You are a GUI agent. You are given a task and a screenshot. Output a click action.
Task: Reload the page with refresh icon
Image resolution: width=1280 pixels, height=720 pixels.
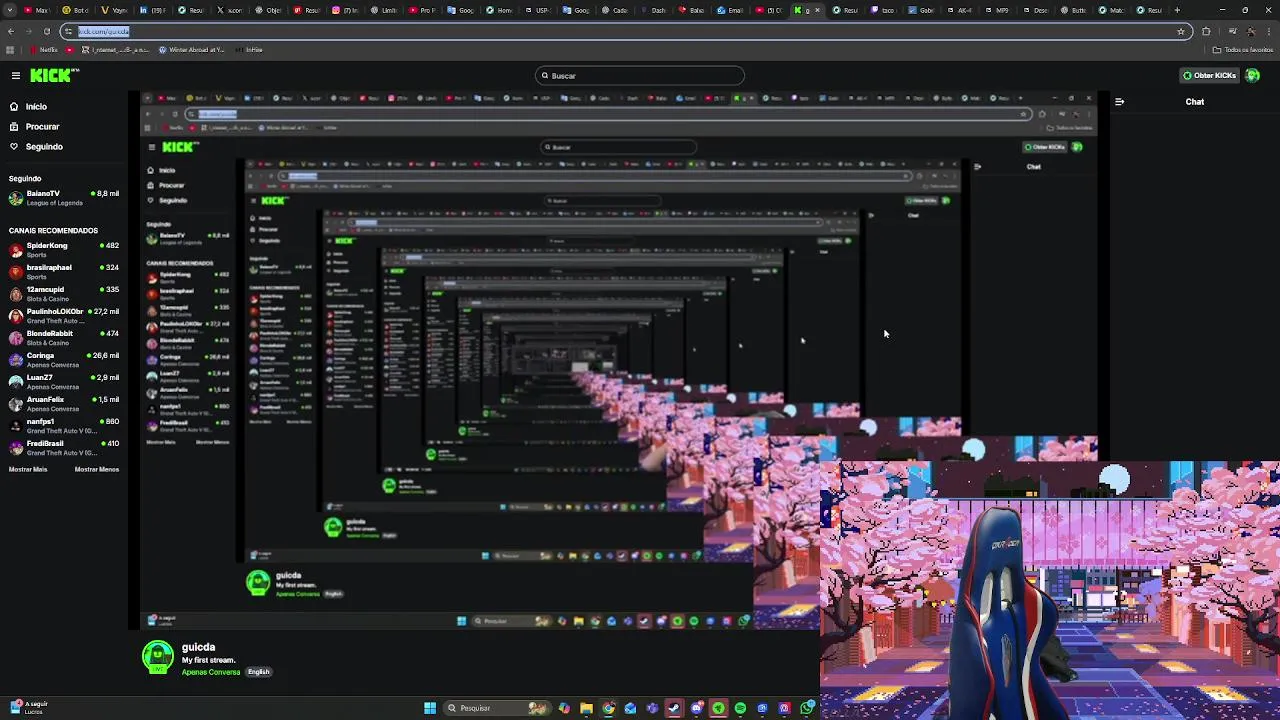46,31
